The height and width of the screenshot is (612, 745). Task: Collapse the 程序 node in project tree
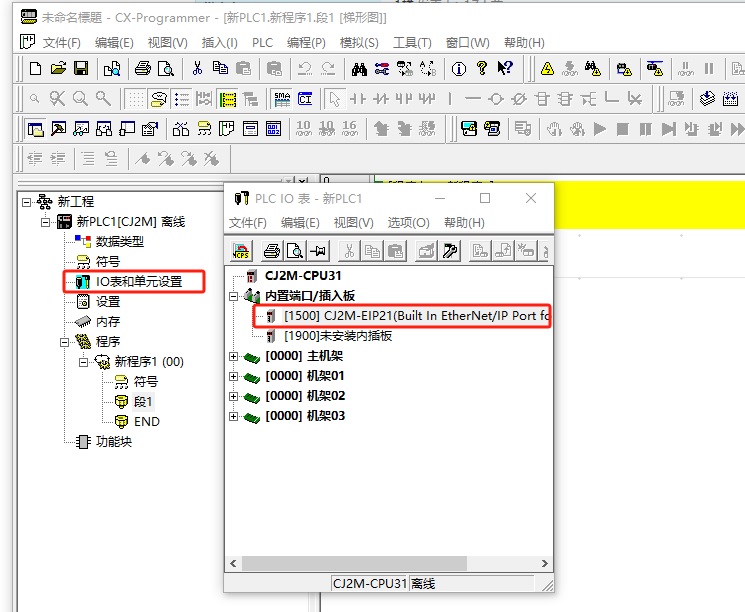65,342
